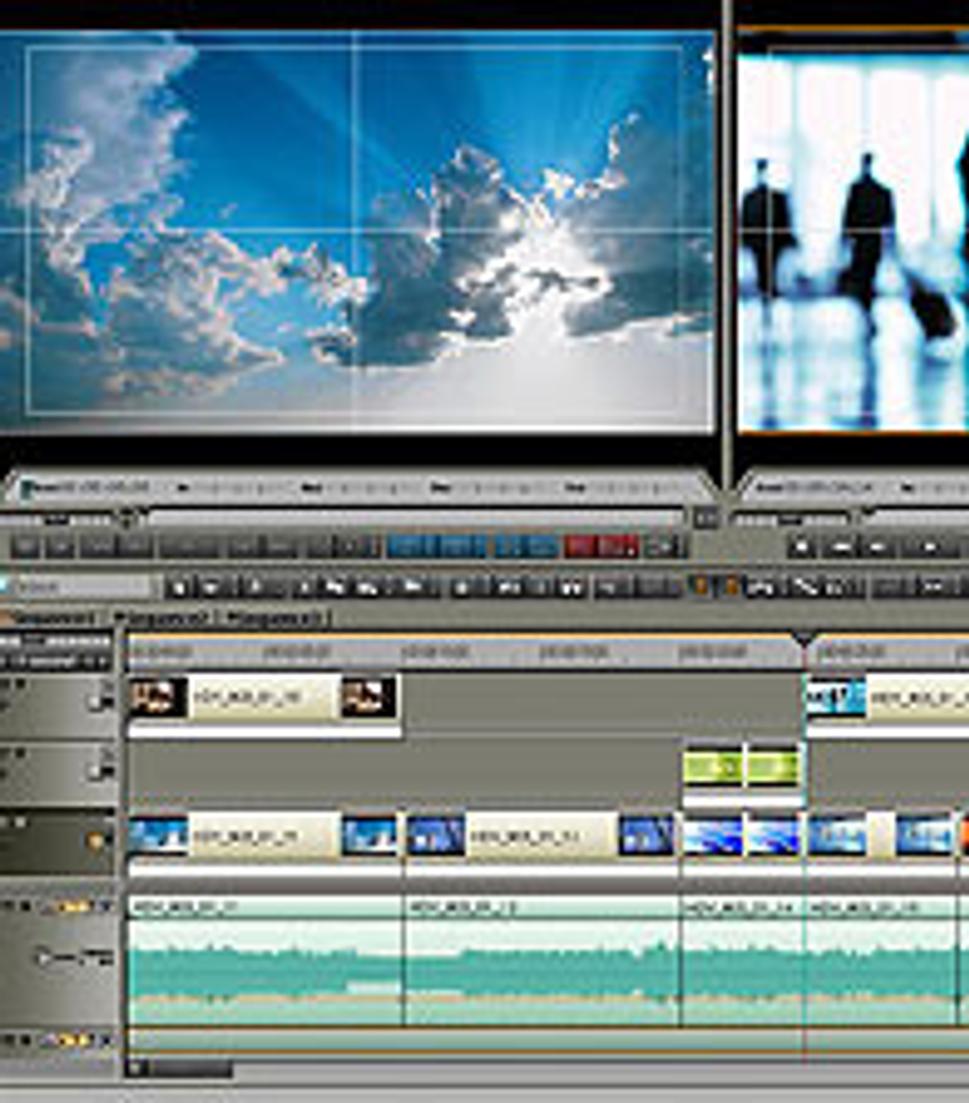Click the sky clouds preview in the source viewer

coord(355,231)
